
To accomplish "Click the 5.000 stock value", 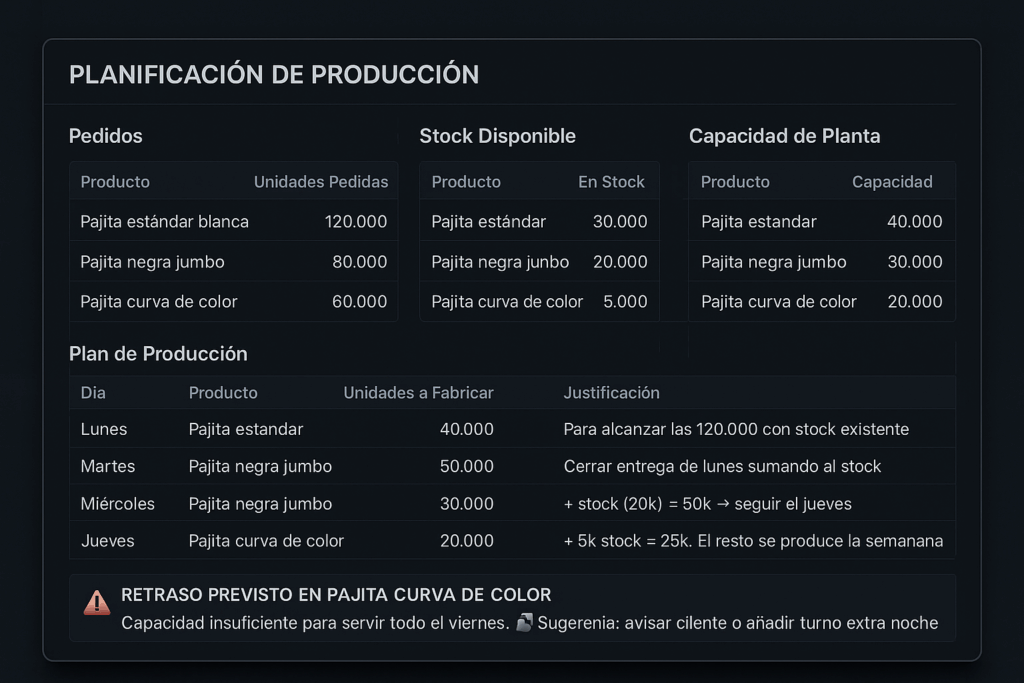I will click(x=625, y=302).
